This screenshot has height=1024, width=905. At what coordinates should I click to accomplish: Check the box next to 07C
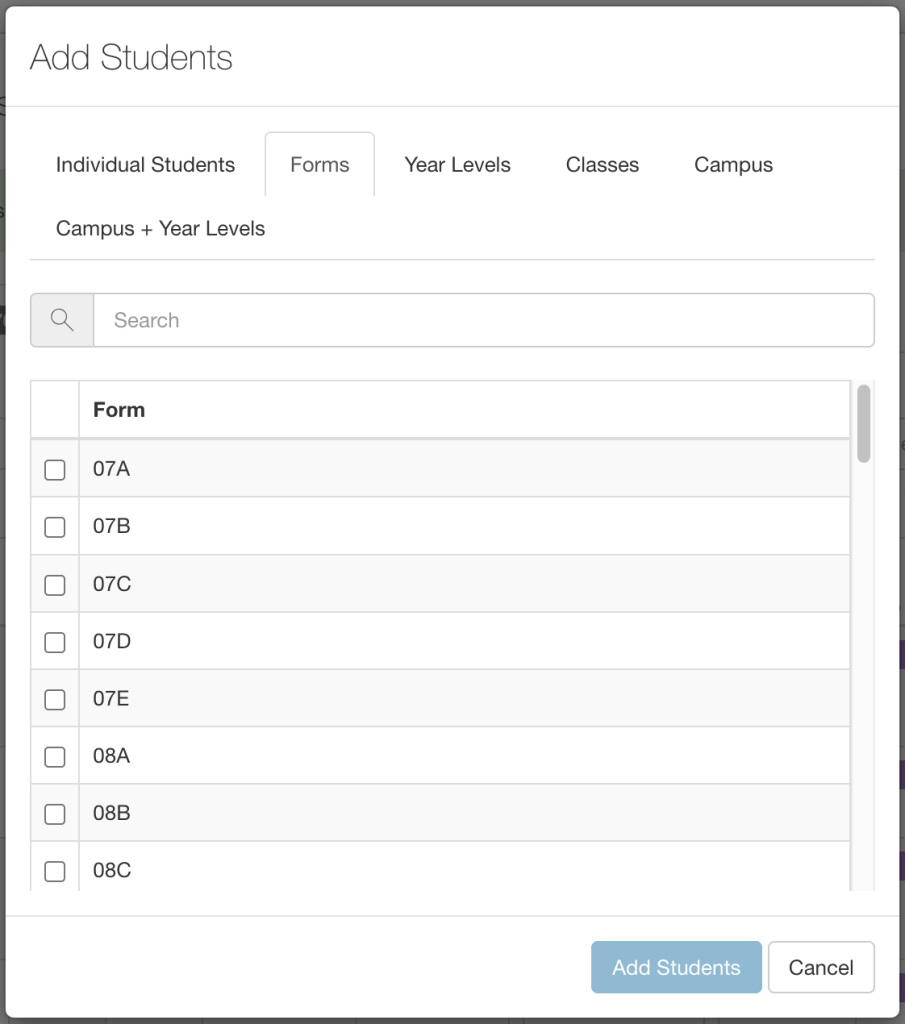(x=55, y=584)
